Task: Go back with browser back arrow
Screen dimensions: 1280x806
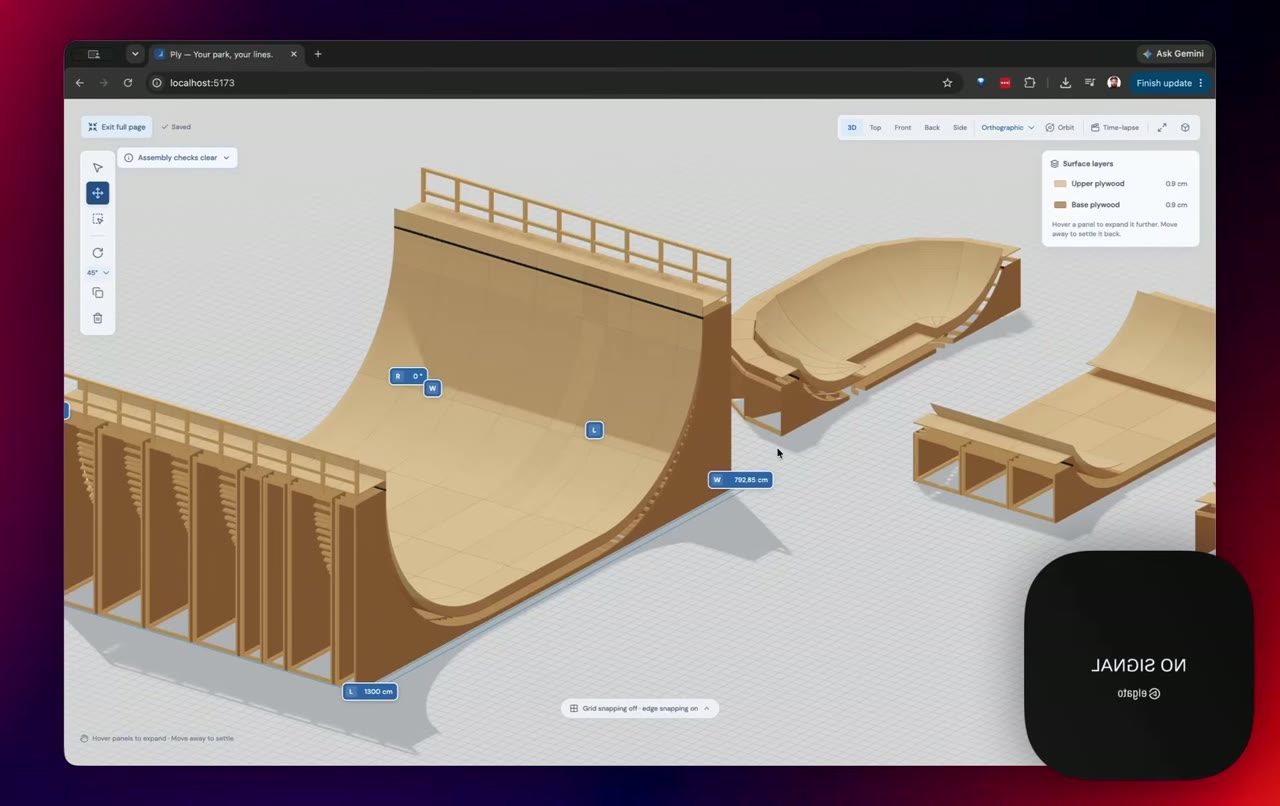Action: tap(80, 83)
